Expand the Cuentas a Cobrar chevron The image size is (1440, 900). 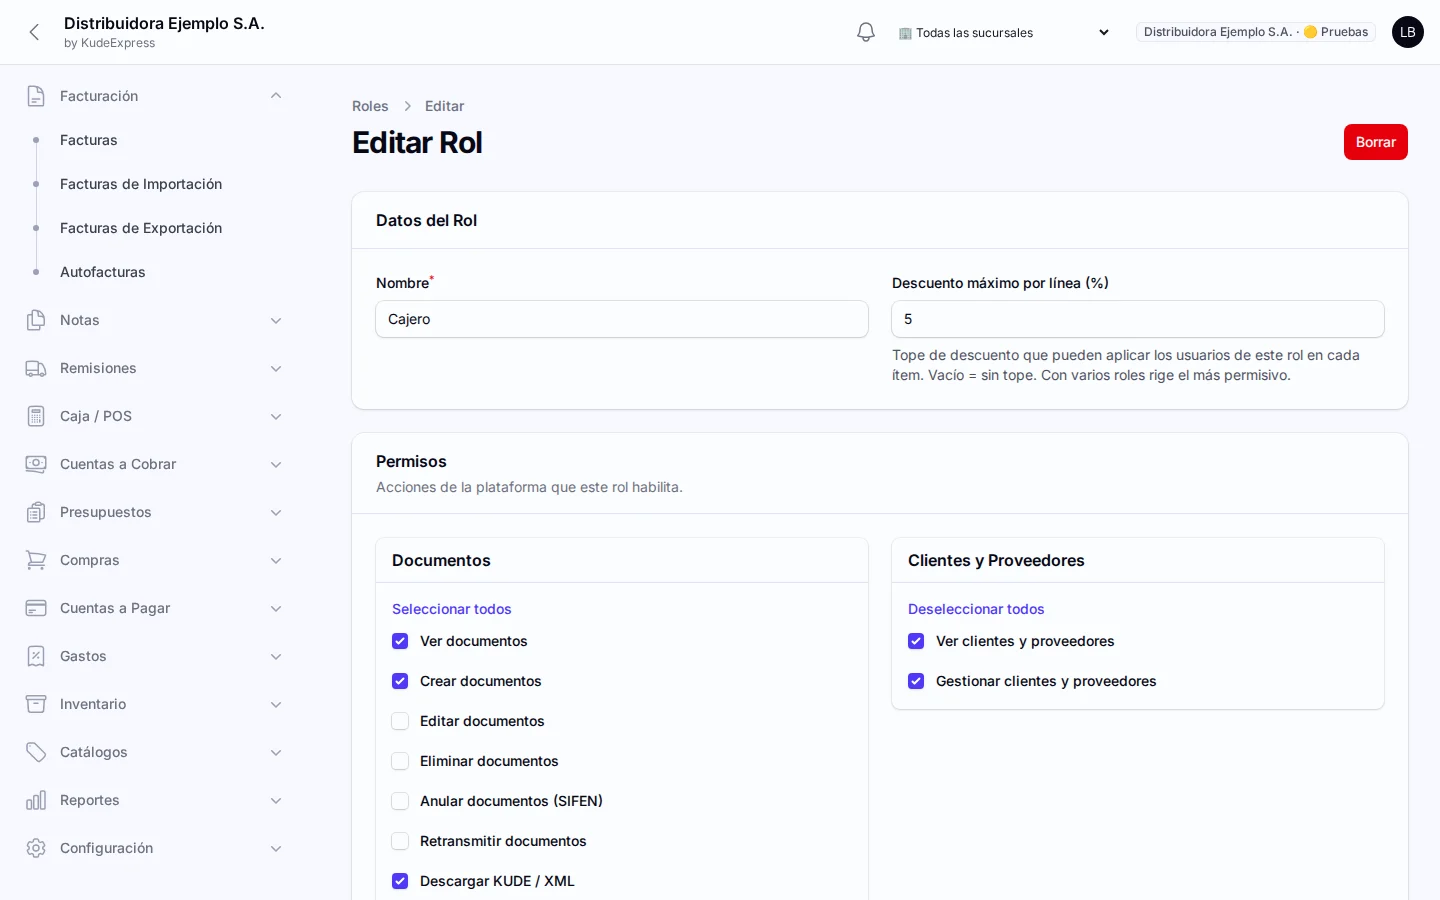[x=276, y=464]
